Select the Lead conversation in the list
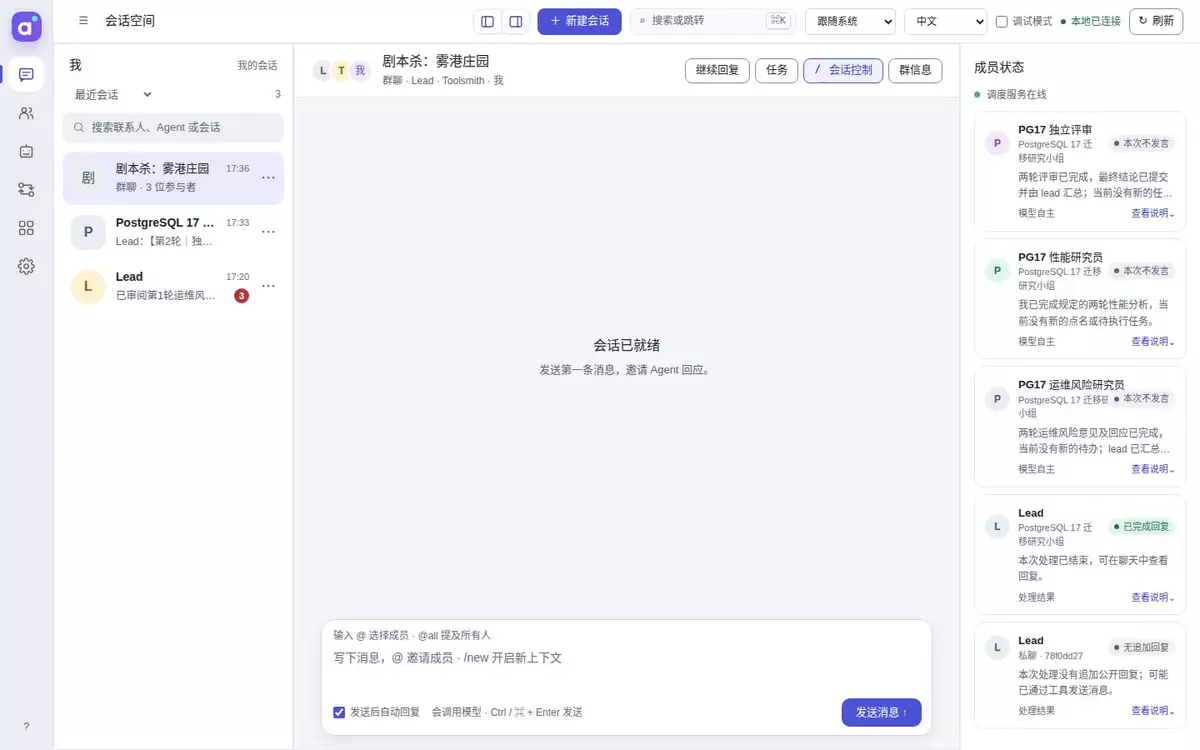Screen dimensions: 1200x750 tap(173, 286)
